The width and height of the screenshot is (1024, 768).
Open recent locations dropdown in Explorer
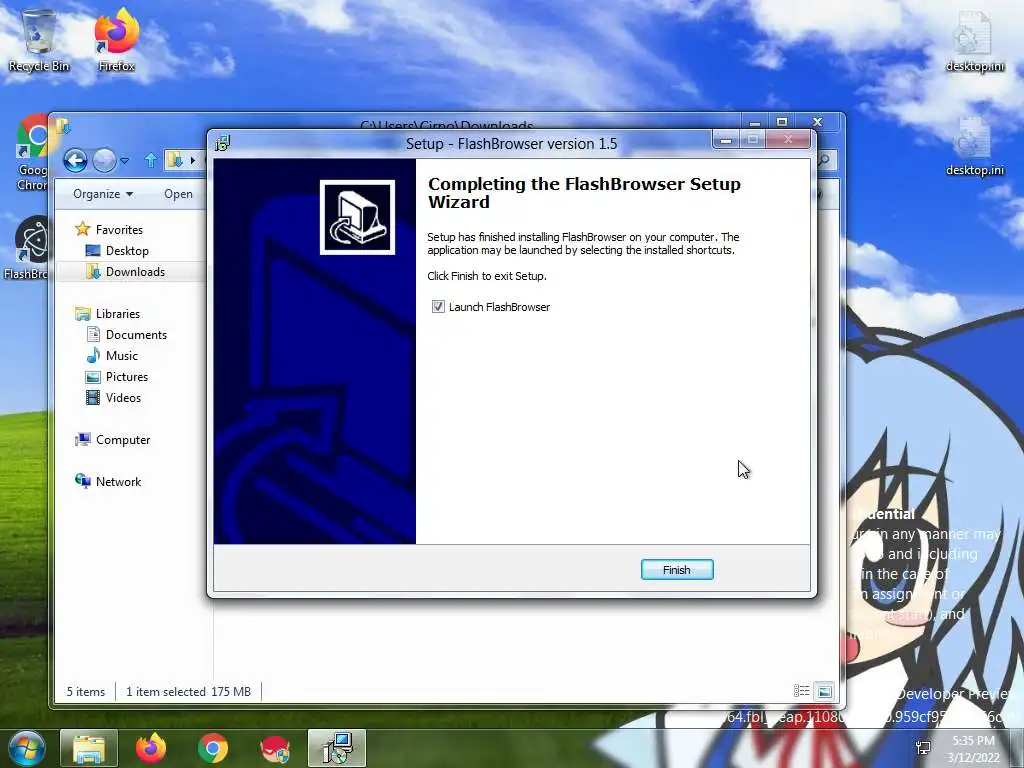(124, 160)
